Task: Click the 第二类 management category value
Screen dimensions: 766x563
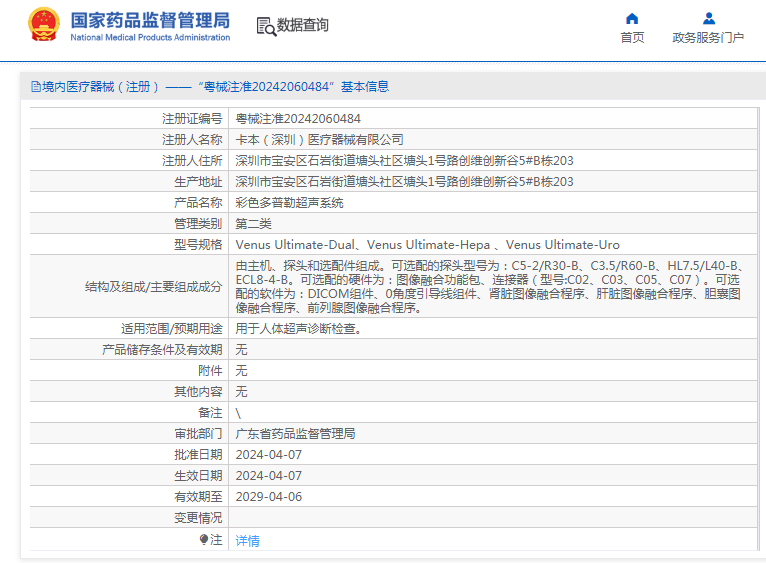Action: 254,224
